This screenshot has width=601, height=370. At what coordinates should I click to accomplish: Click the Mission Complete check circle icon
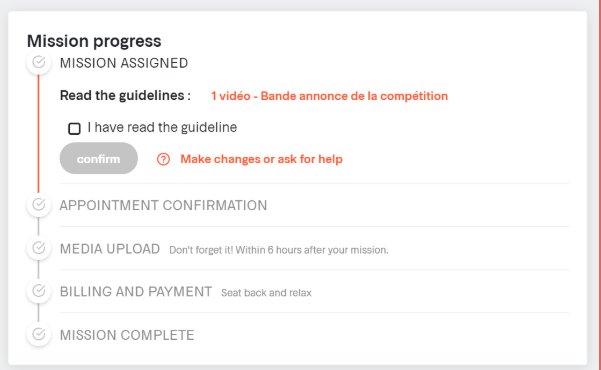(39, 334)
